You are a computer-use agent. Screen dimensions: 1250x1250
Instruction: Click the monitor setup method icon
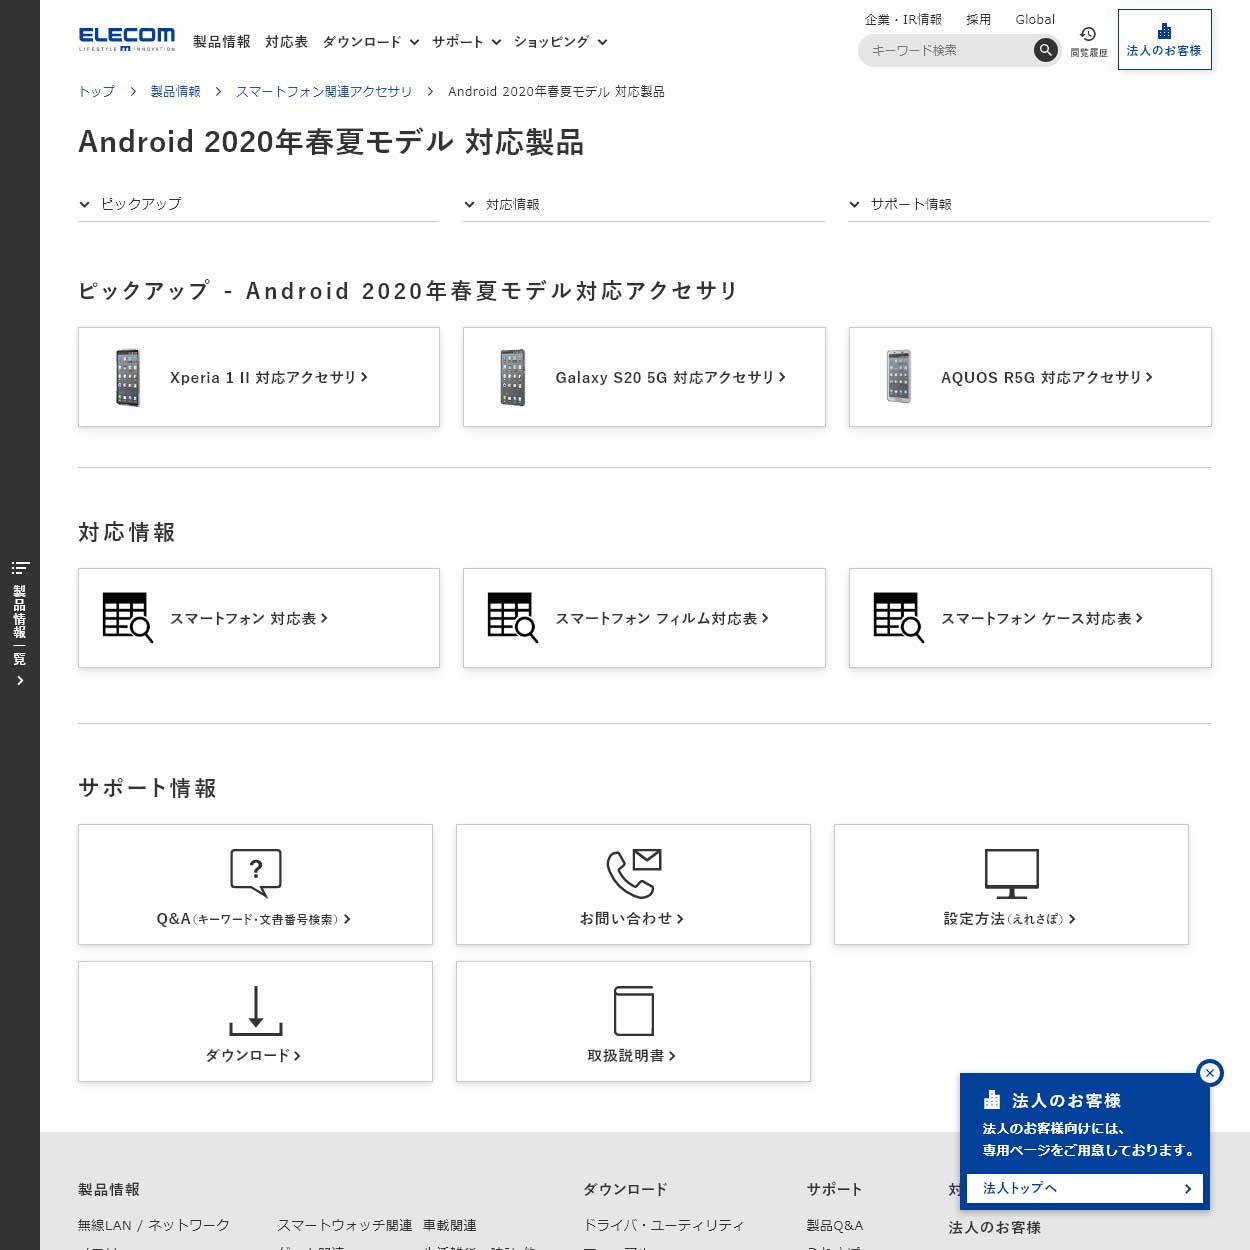(1012, 873)
